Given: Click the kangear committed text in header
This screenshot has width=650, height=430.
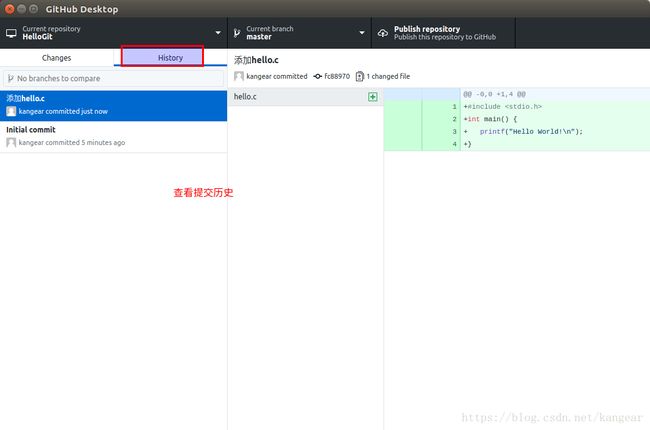Looking at the screenshot, I should 277,76.
